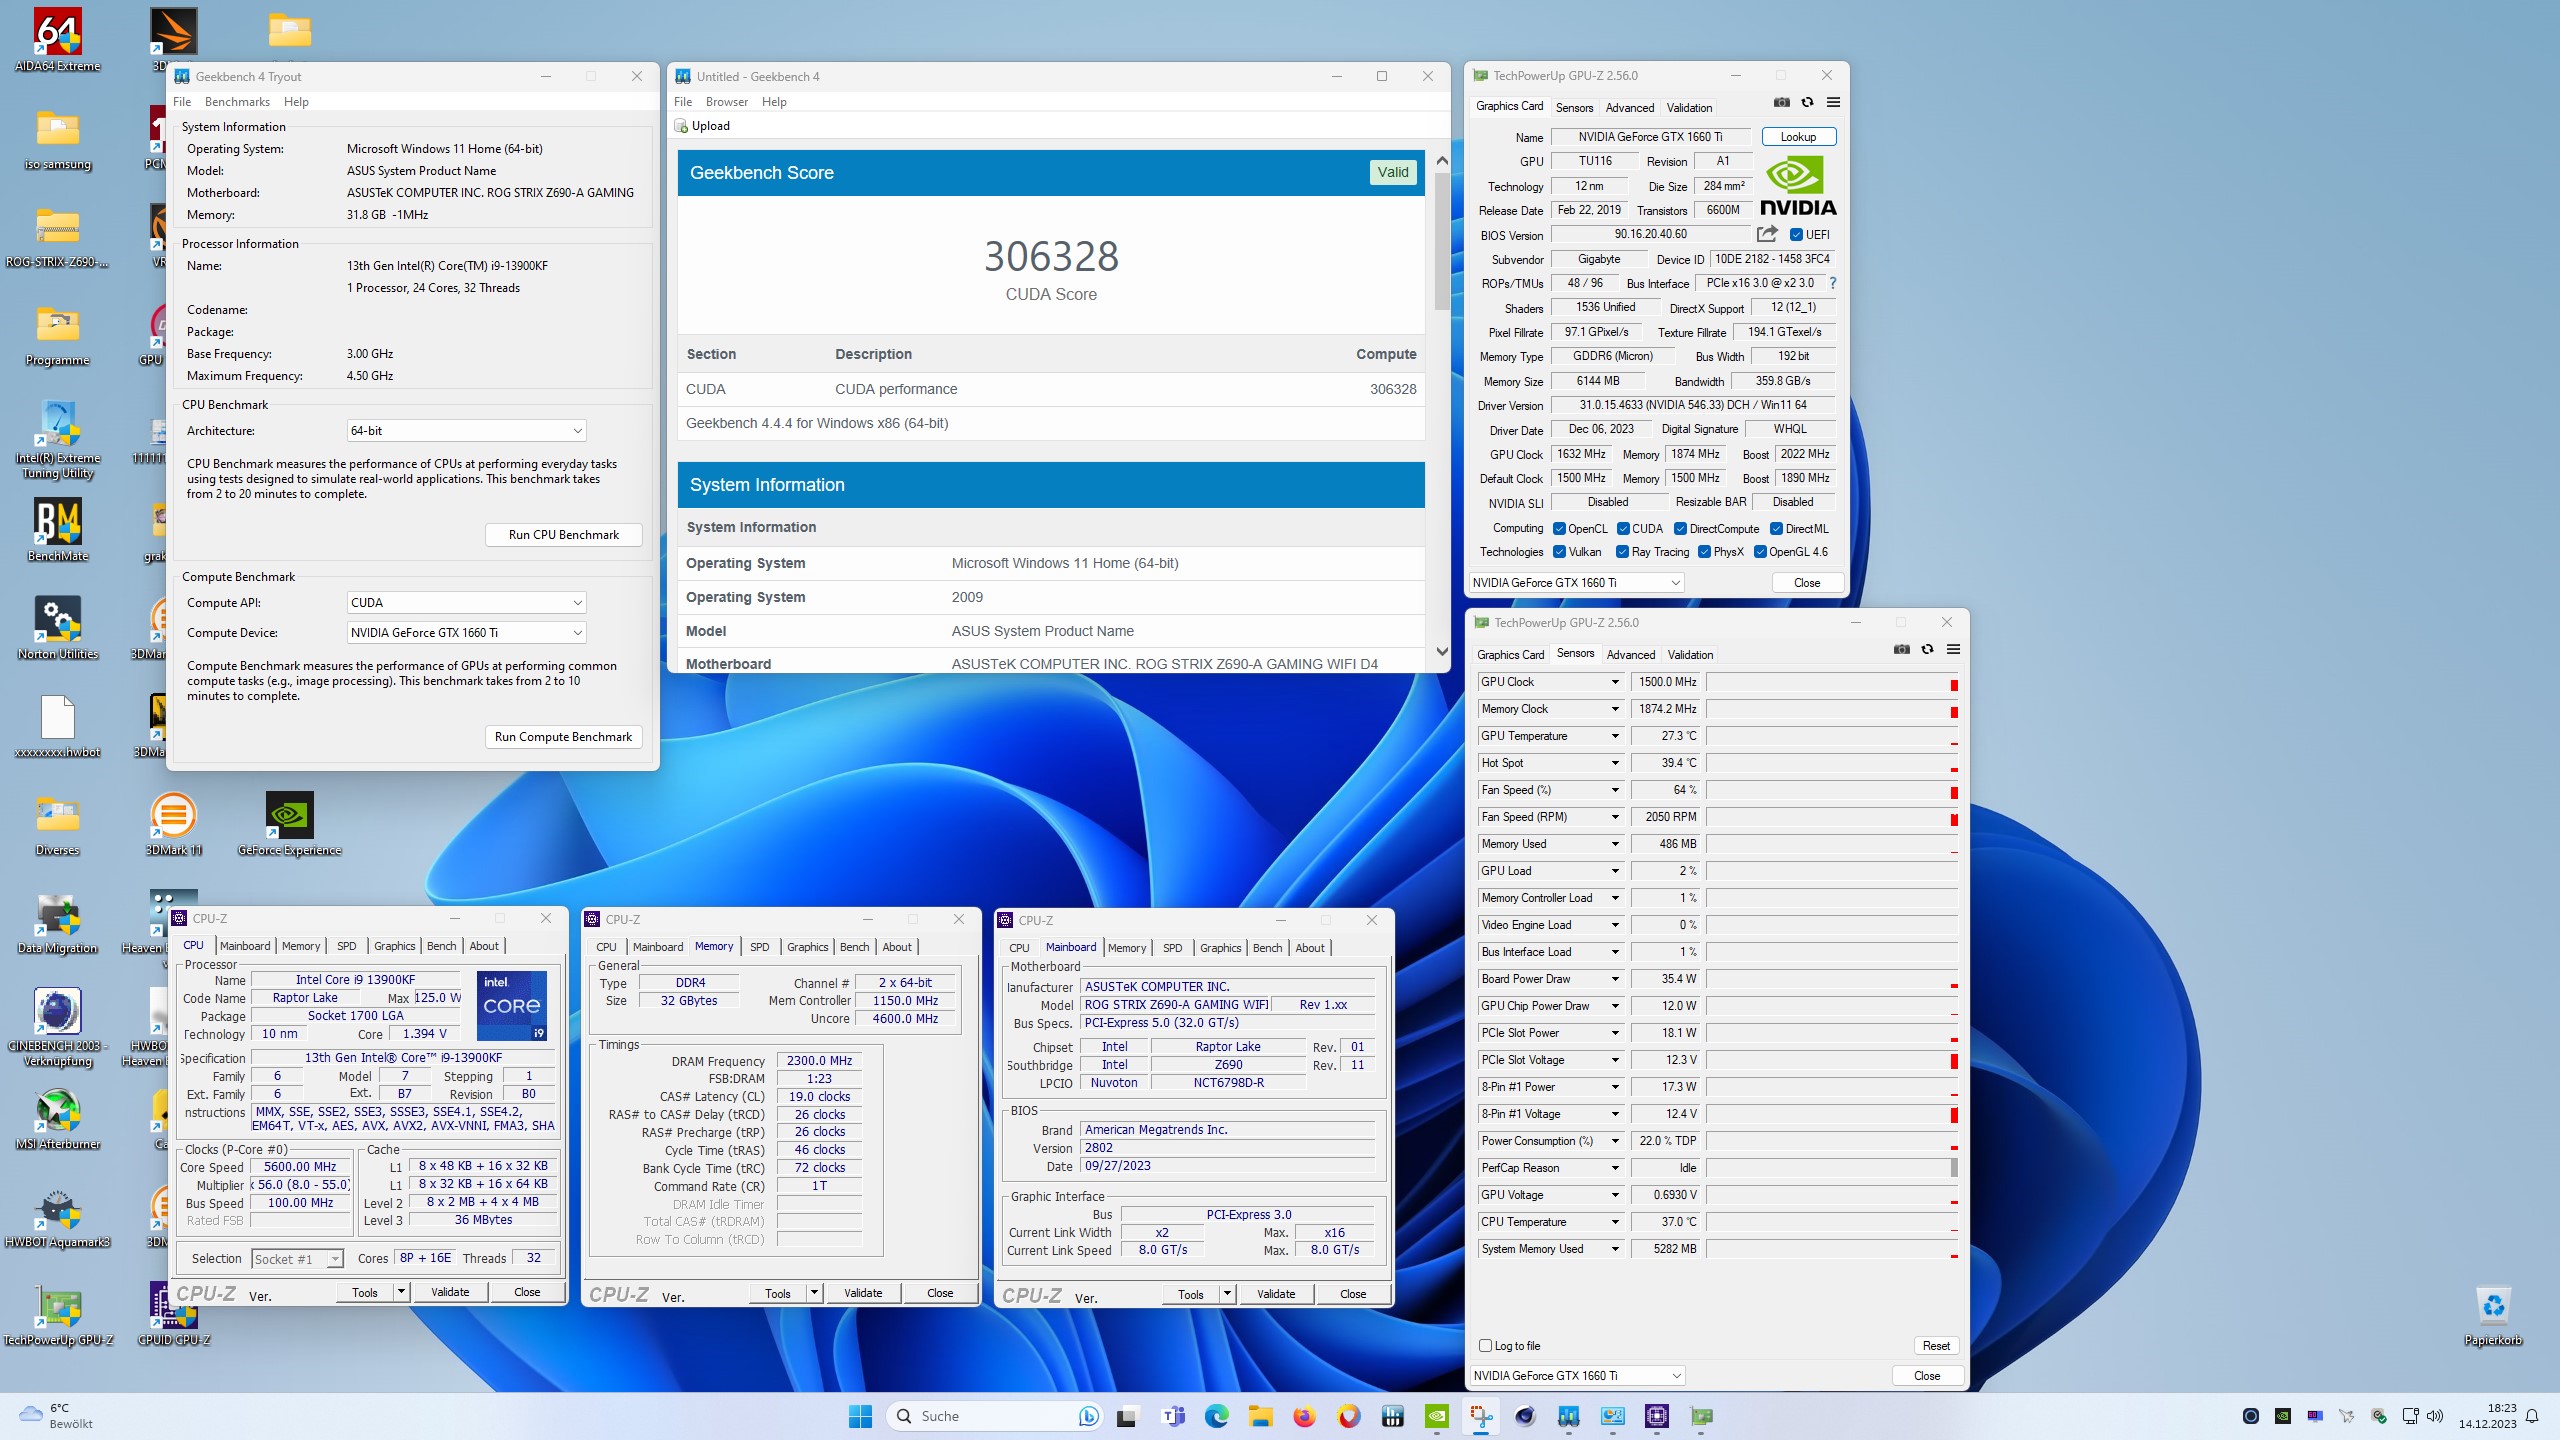
Task: Switch to Bench tab in CPU-Z Mainboard window
Action: [x=1267, y=948]
